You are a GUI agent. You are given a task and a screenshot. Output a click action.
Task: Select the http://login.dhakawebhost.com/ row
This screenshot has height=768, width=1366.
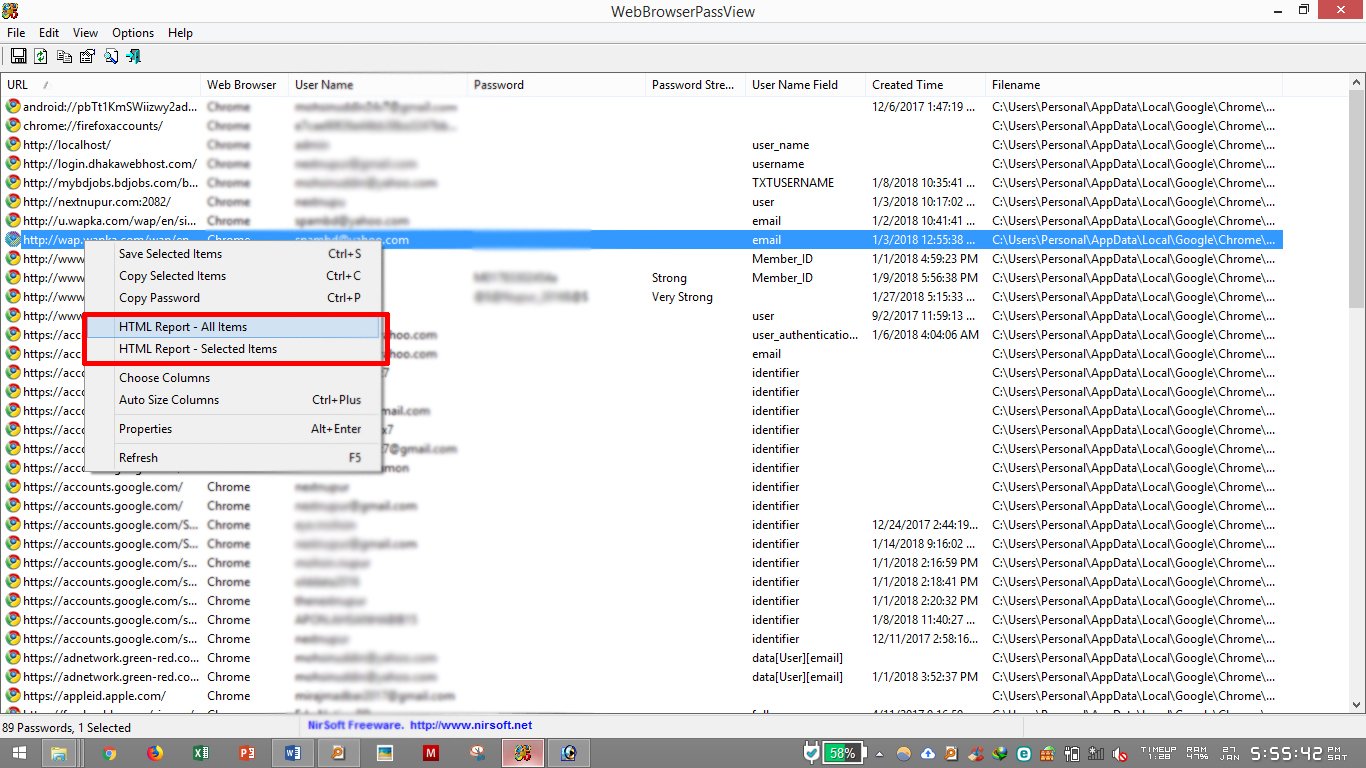click(642, 164)
